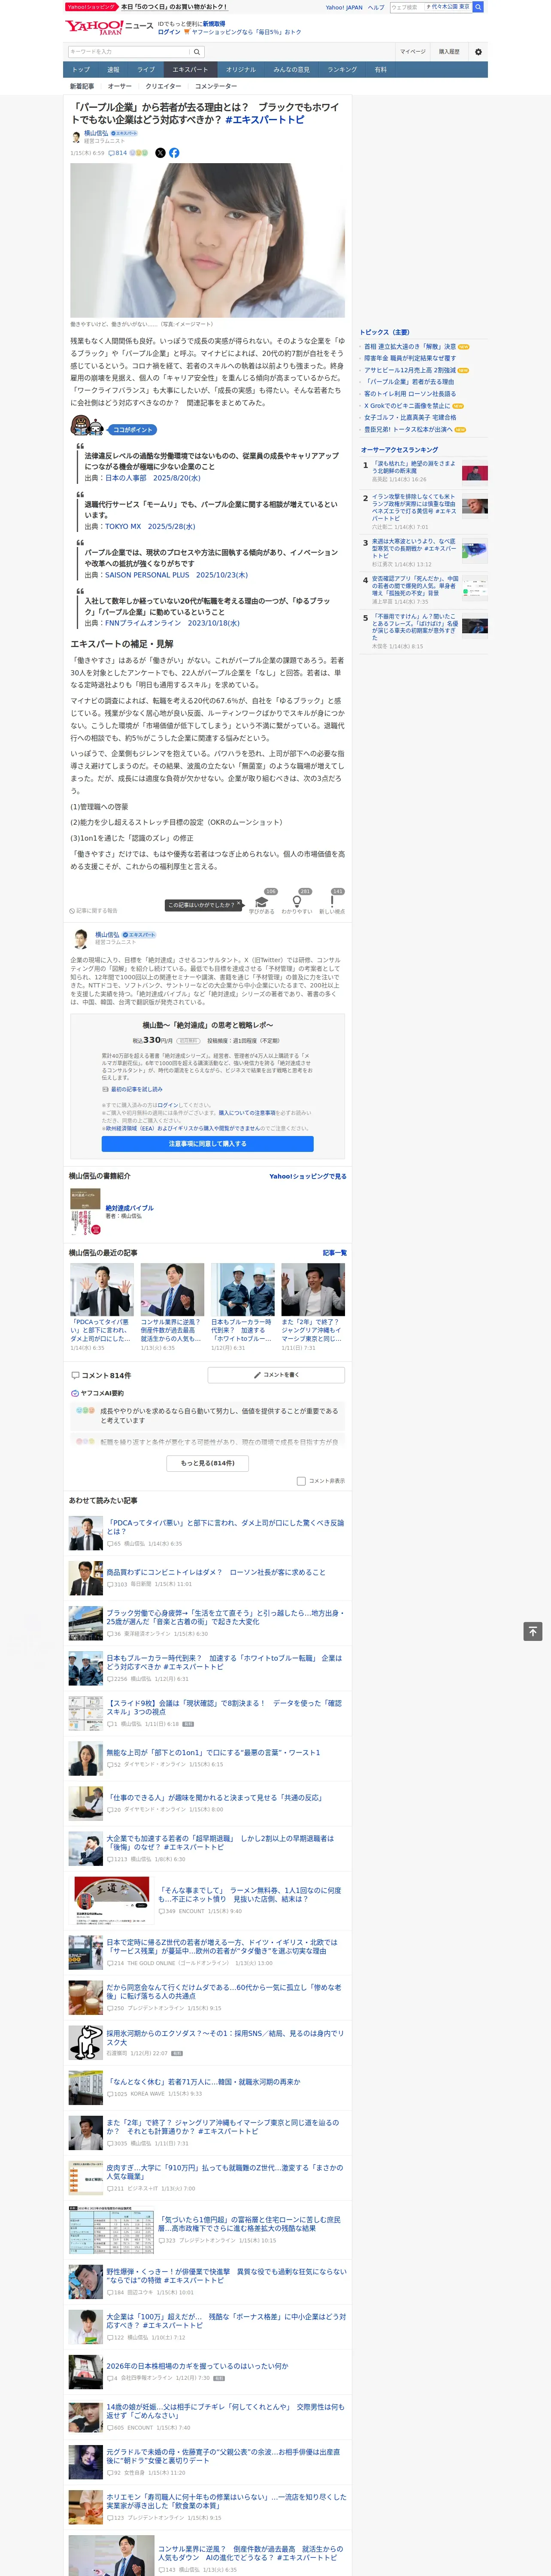The width and height of the screenshot is (551, 2576).
Task: Click the 絶対達成バイブル book cover
Action: pyautogui.click(x=85, y=1212)
